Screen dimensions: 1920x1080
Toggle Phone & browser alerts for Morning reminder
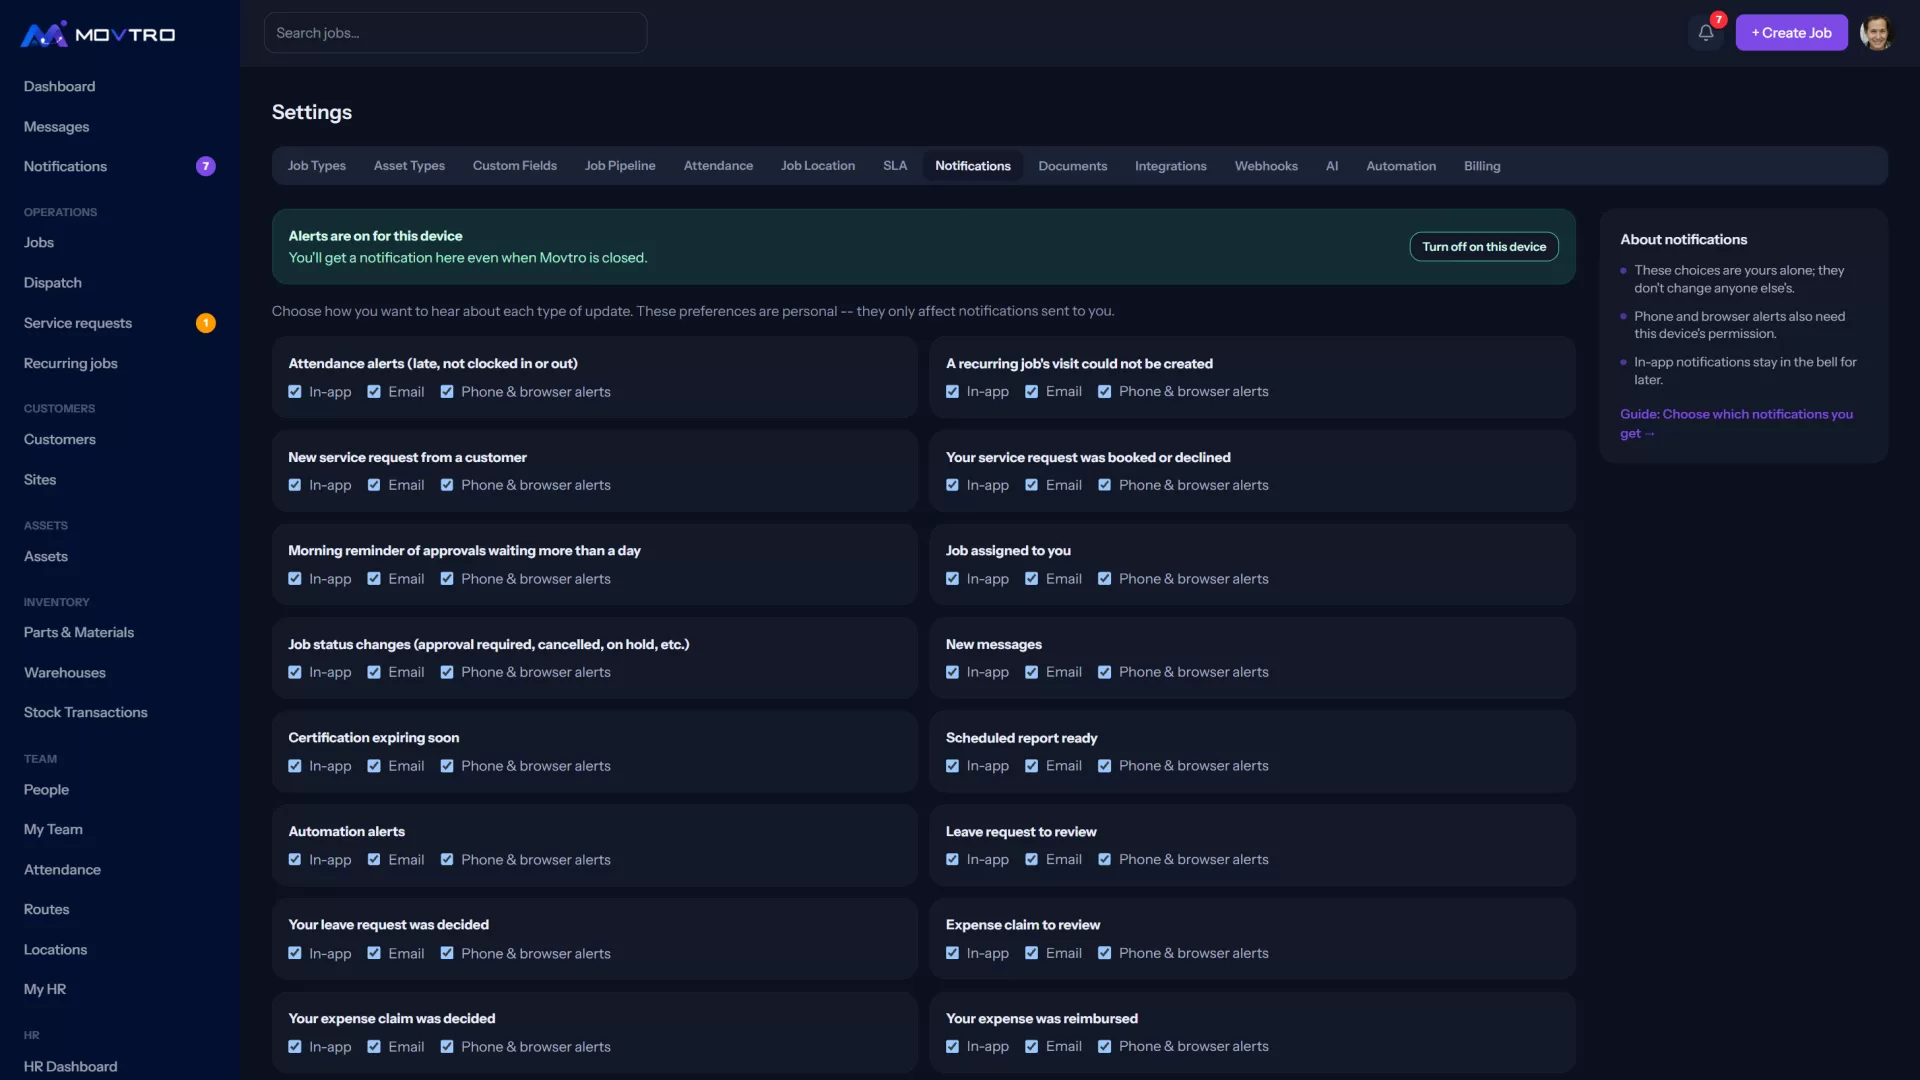coord(447,579)
